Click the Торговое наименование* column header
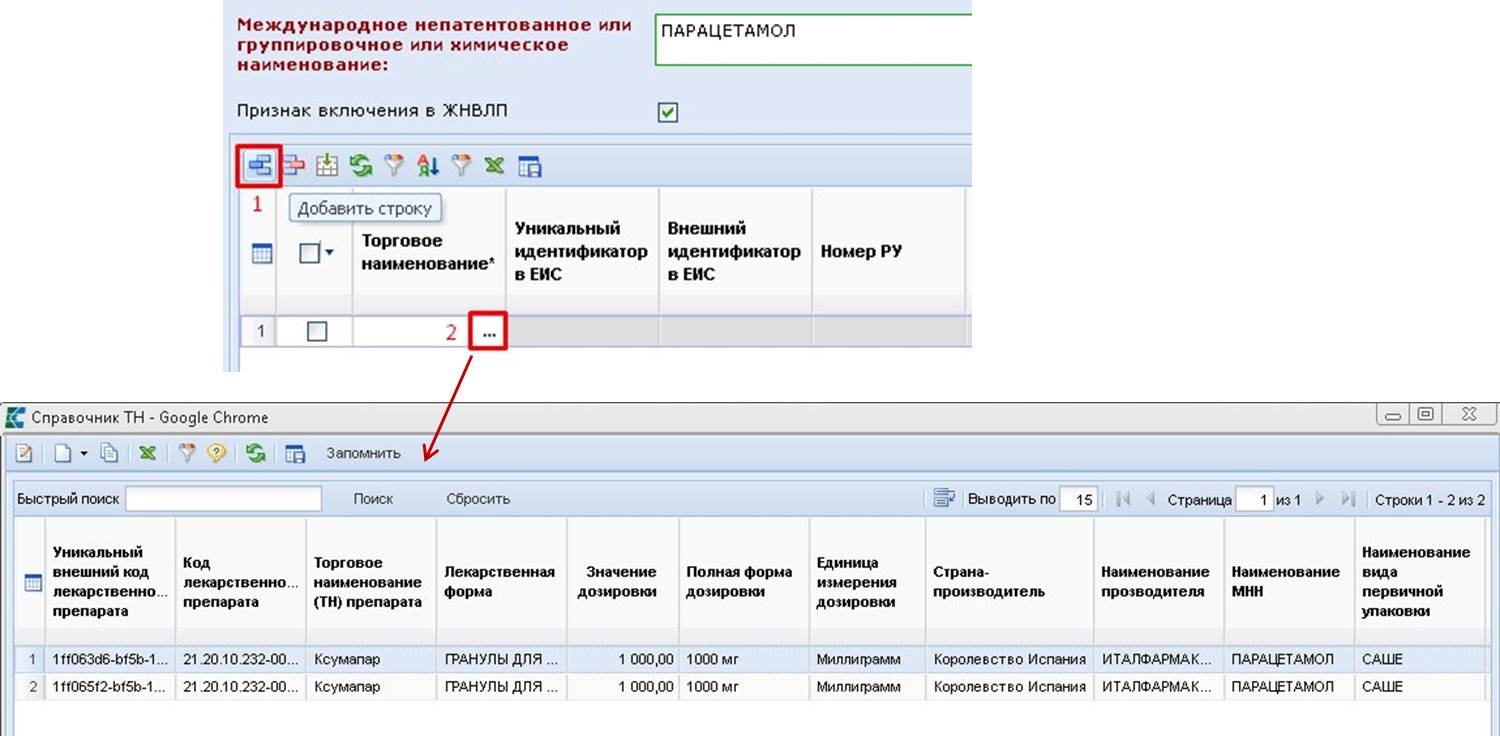Viewport: 1500px width, 736px height. coord(429,252)
